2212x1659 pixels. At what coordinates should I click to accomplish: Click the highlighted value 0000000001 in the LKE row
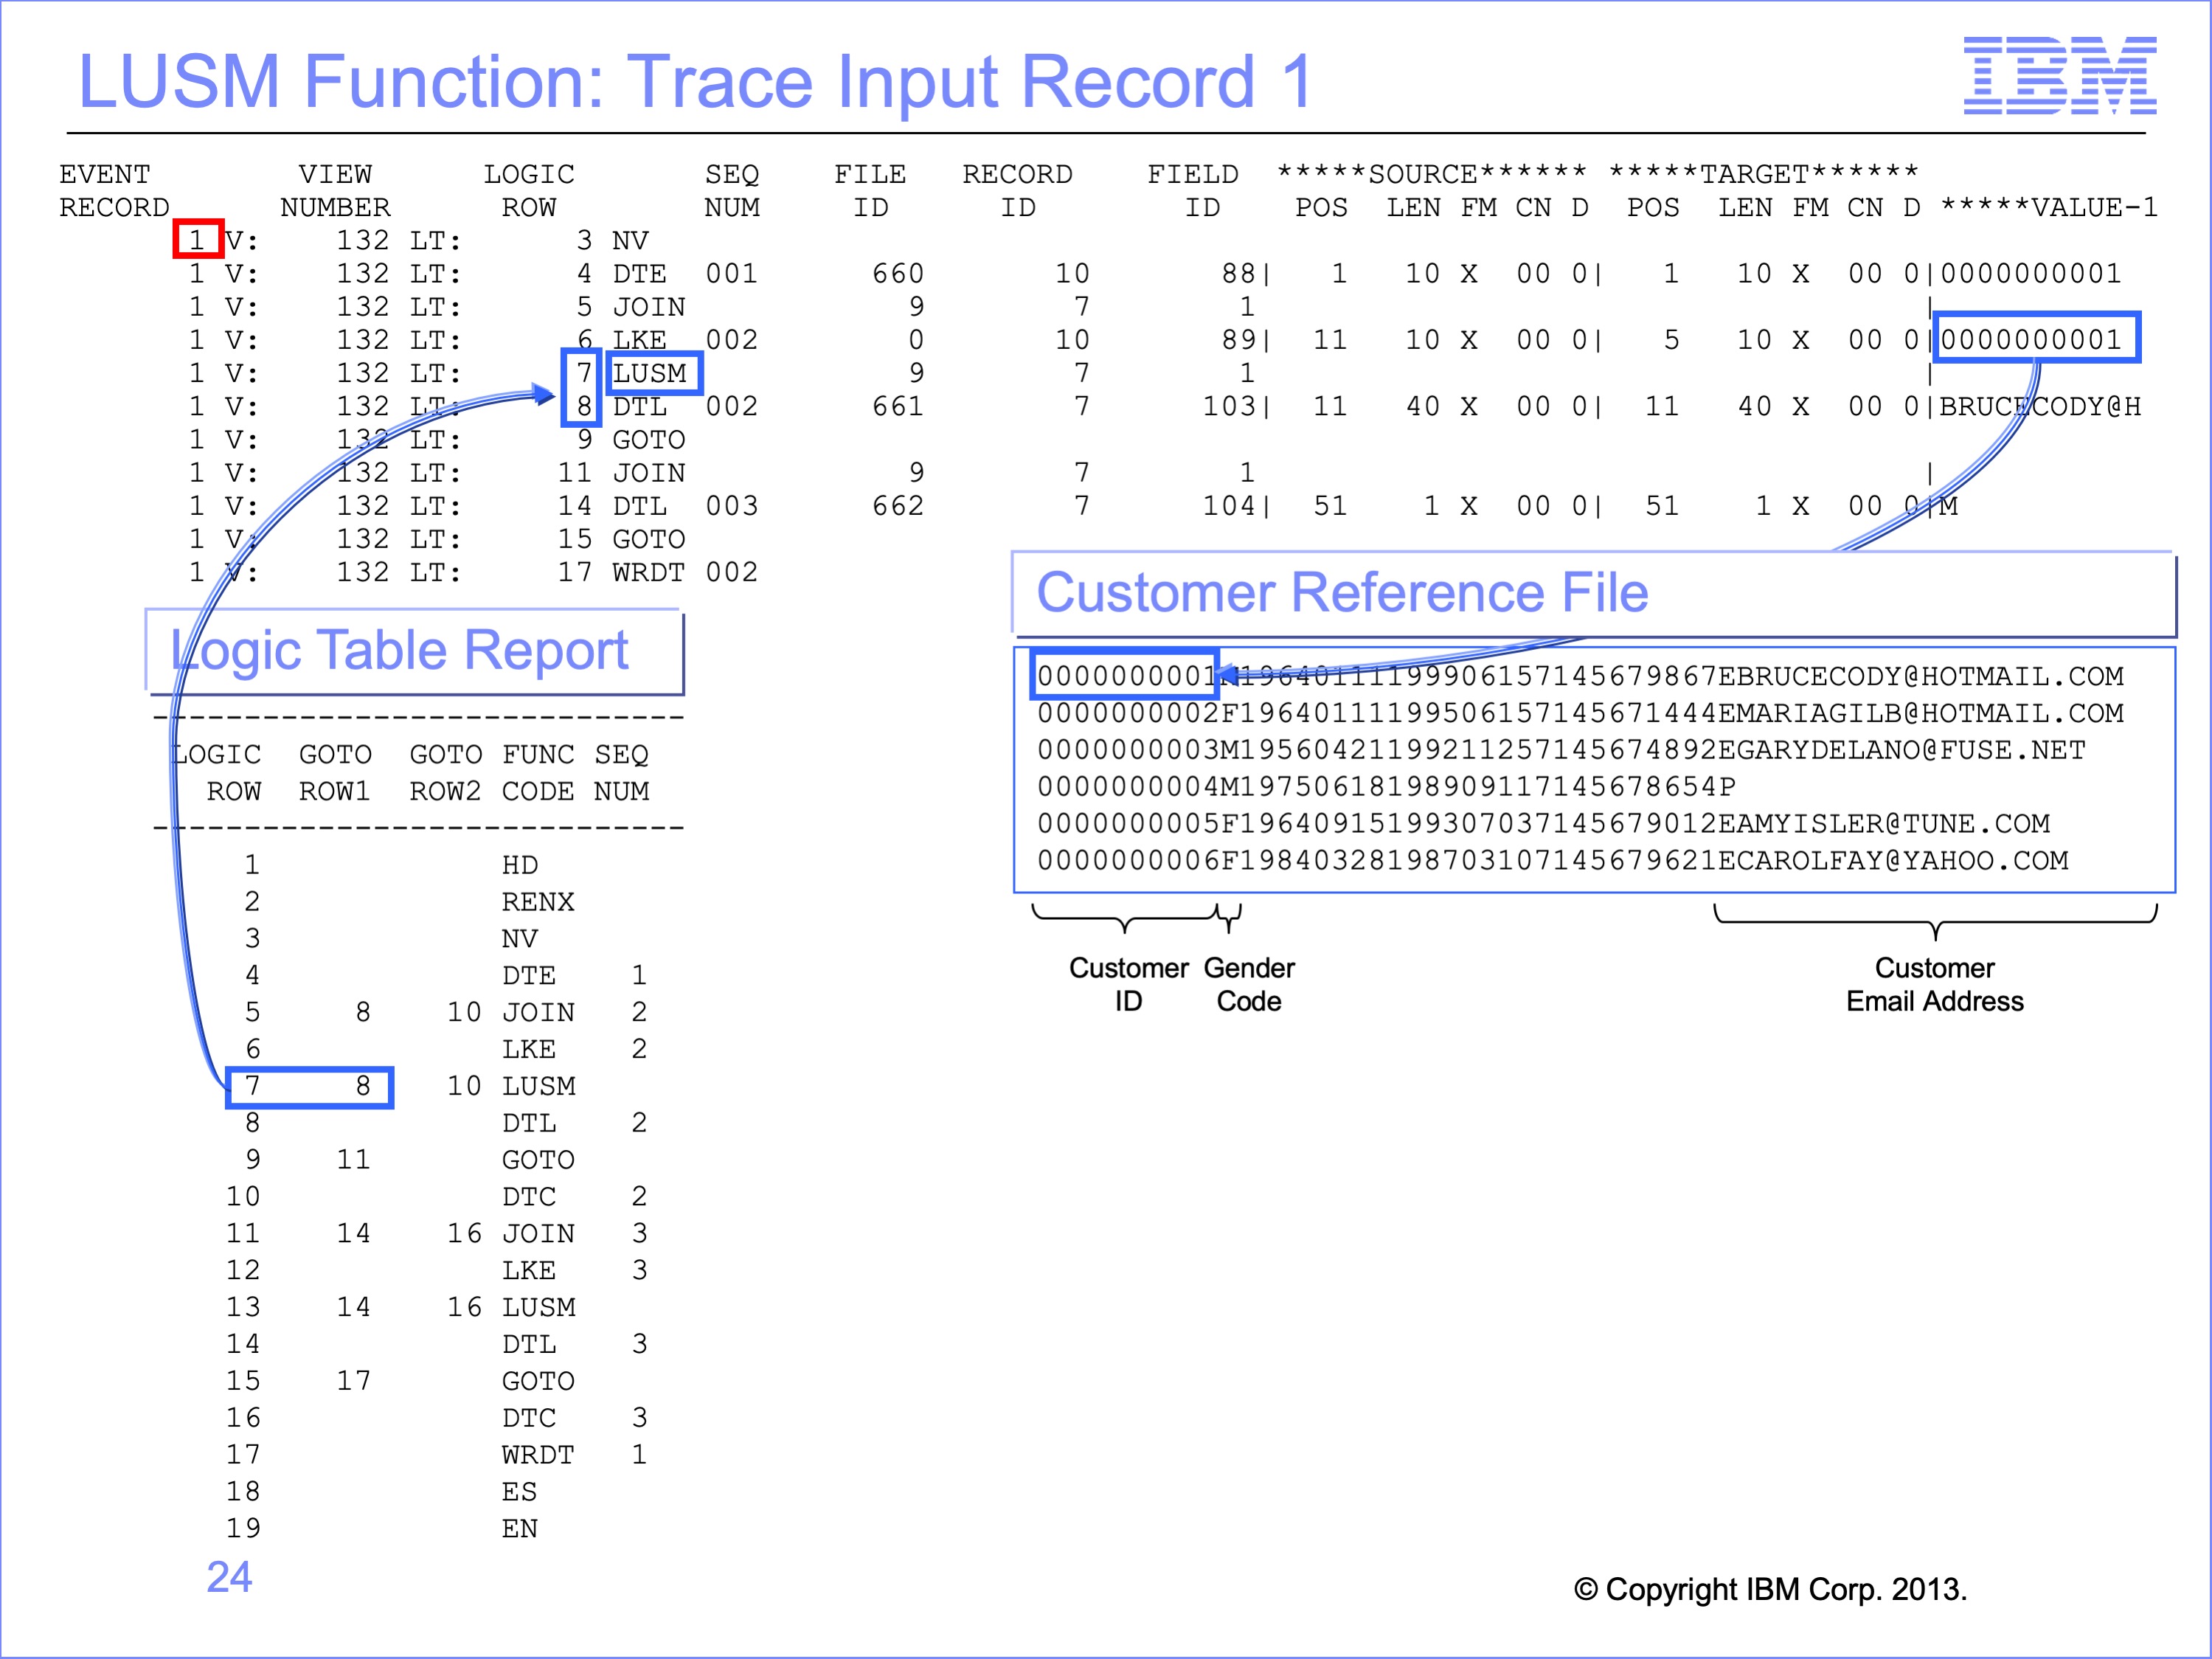2031,340
